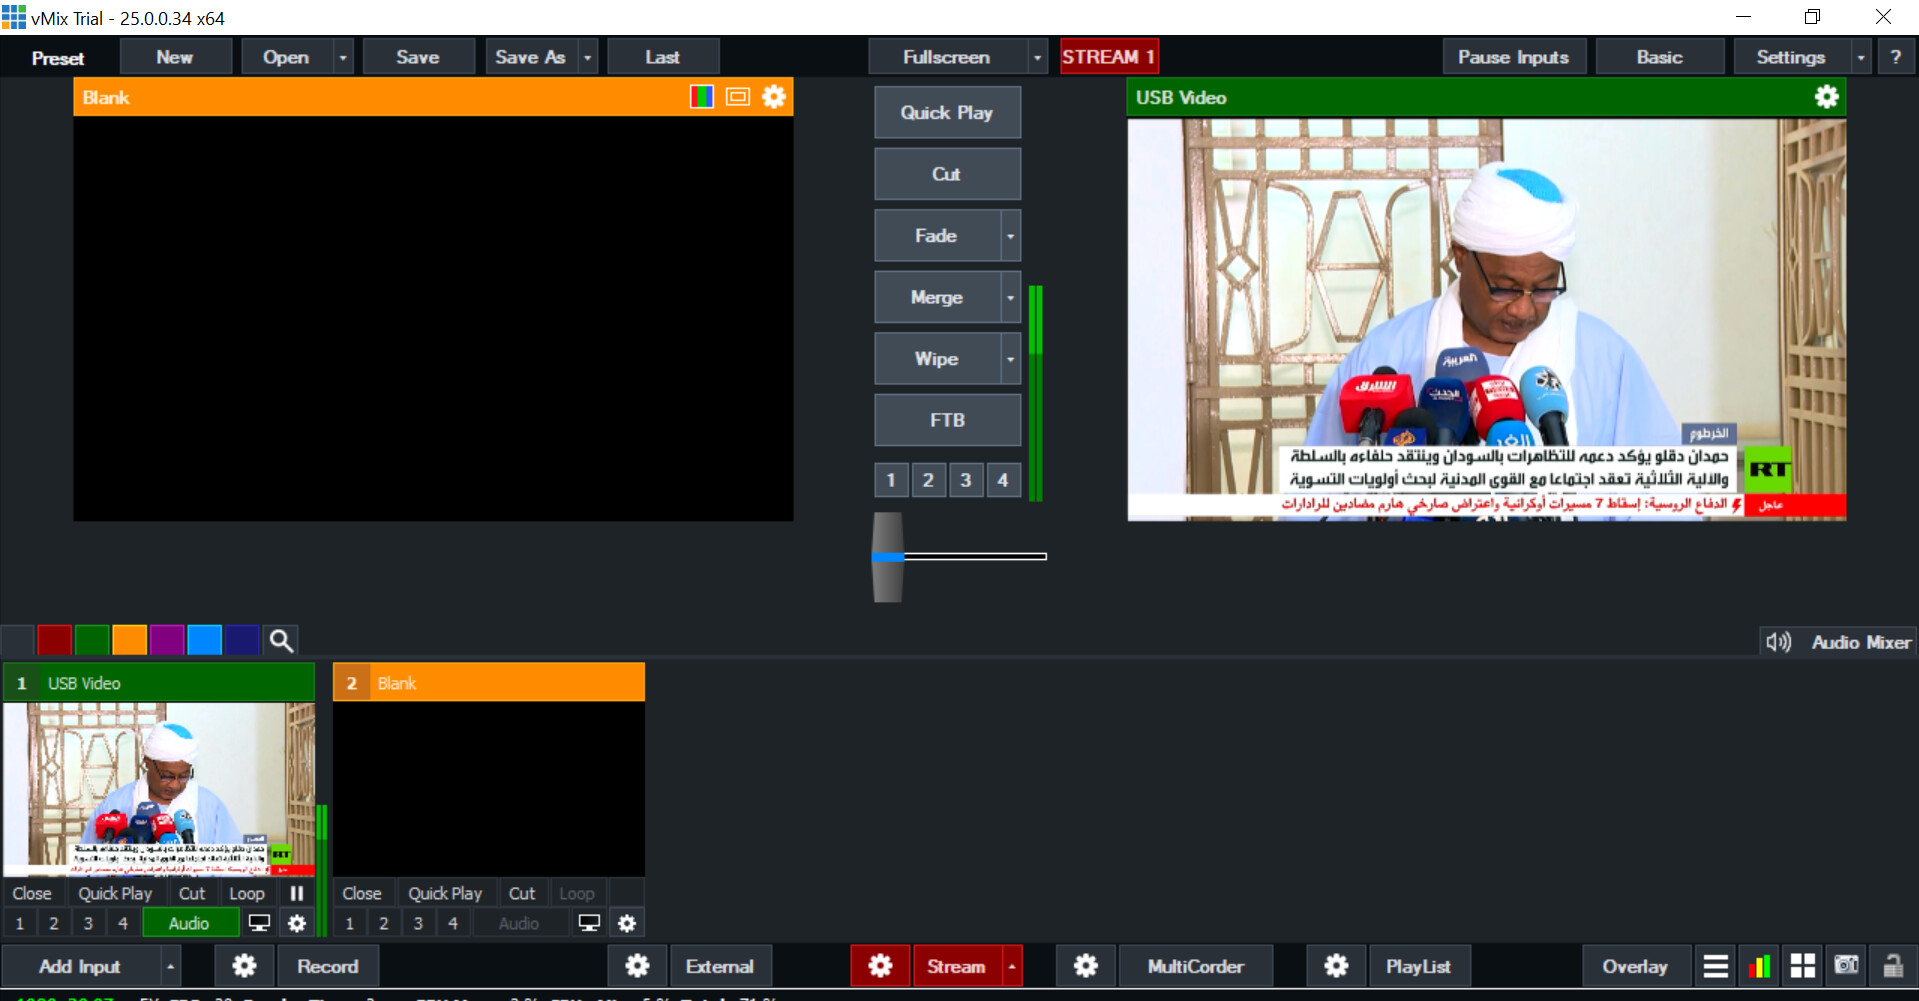
Task: Switch to the Blank input tab
Action: tap(489, 682)
